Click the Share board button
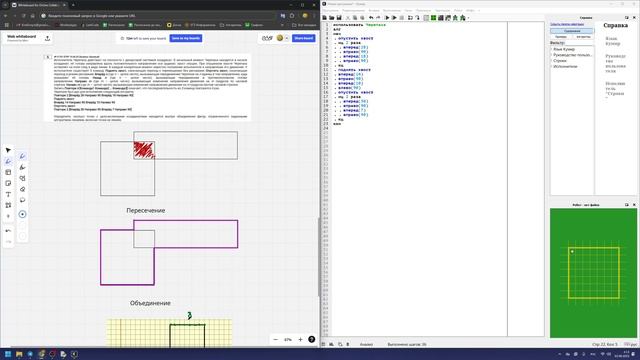Image resolution: width=640 pixels, height=360 pixels. coord(304,38)
